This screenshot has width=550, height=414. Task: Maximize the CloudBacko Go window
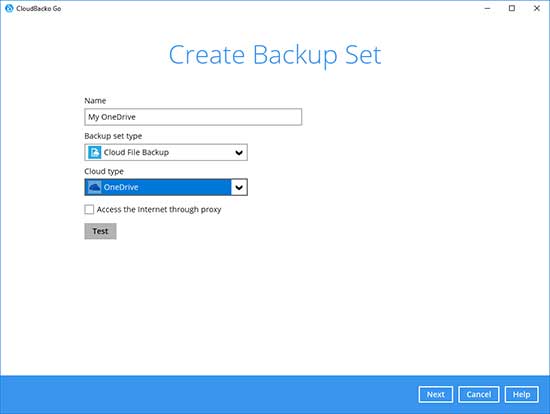[512, 8]
